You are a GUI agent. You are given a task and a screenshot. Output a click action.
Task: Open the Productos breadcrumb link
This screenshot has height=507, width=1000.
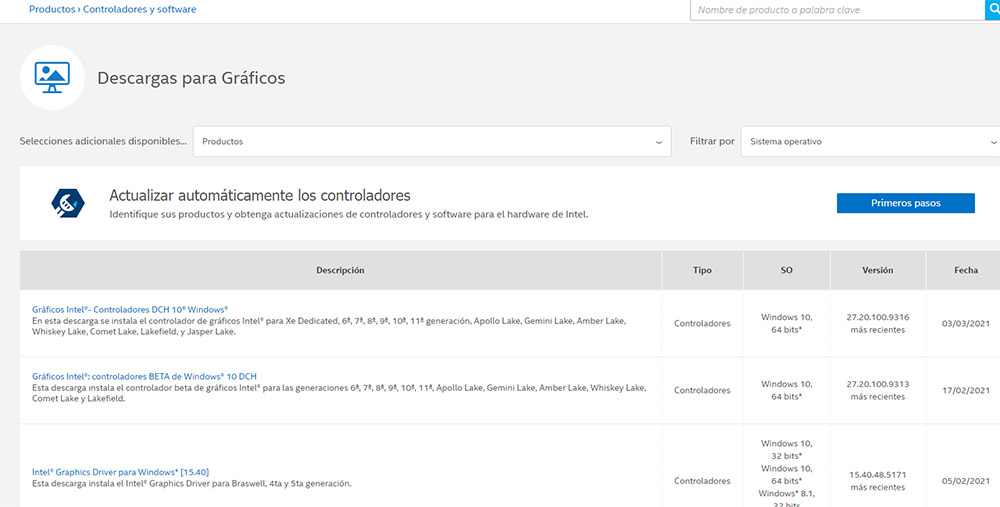(52, 10)
